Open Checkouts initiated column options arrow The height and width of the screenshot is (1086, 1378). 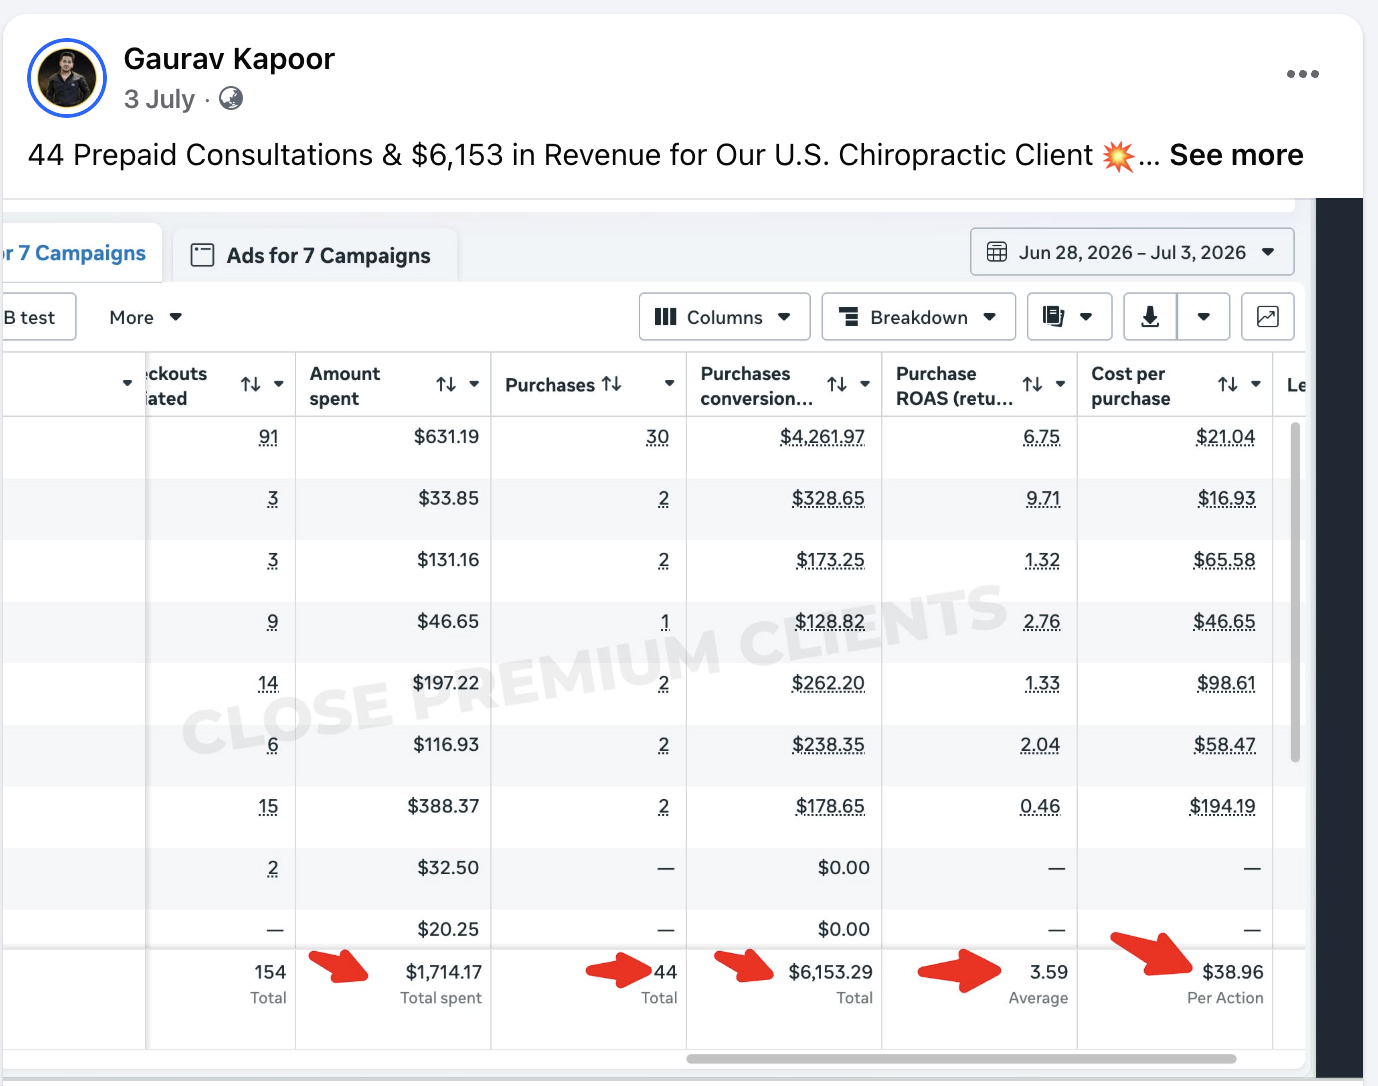coord(279,384)
